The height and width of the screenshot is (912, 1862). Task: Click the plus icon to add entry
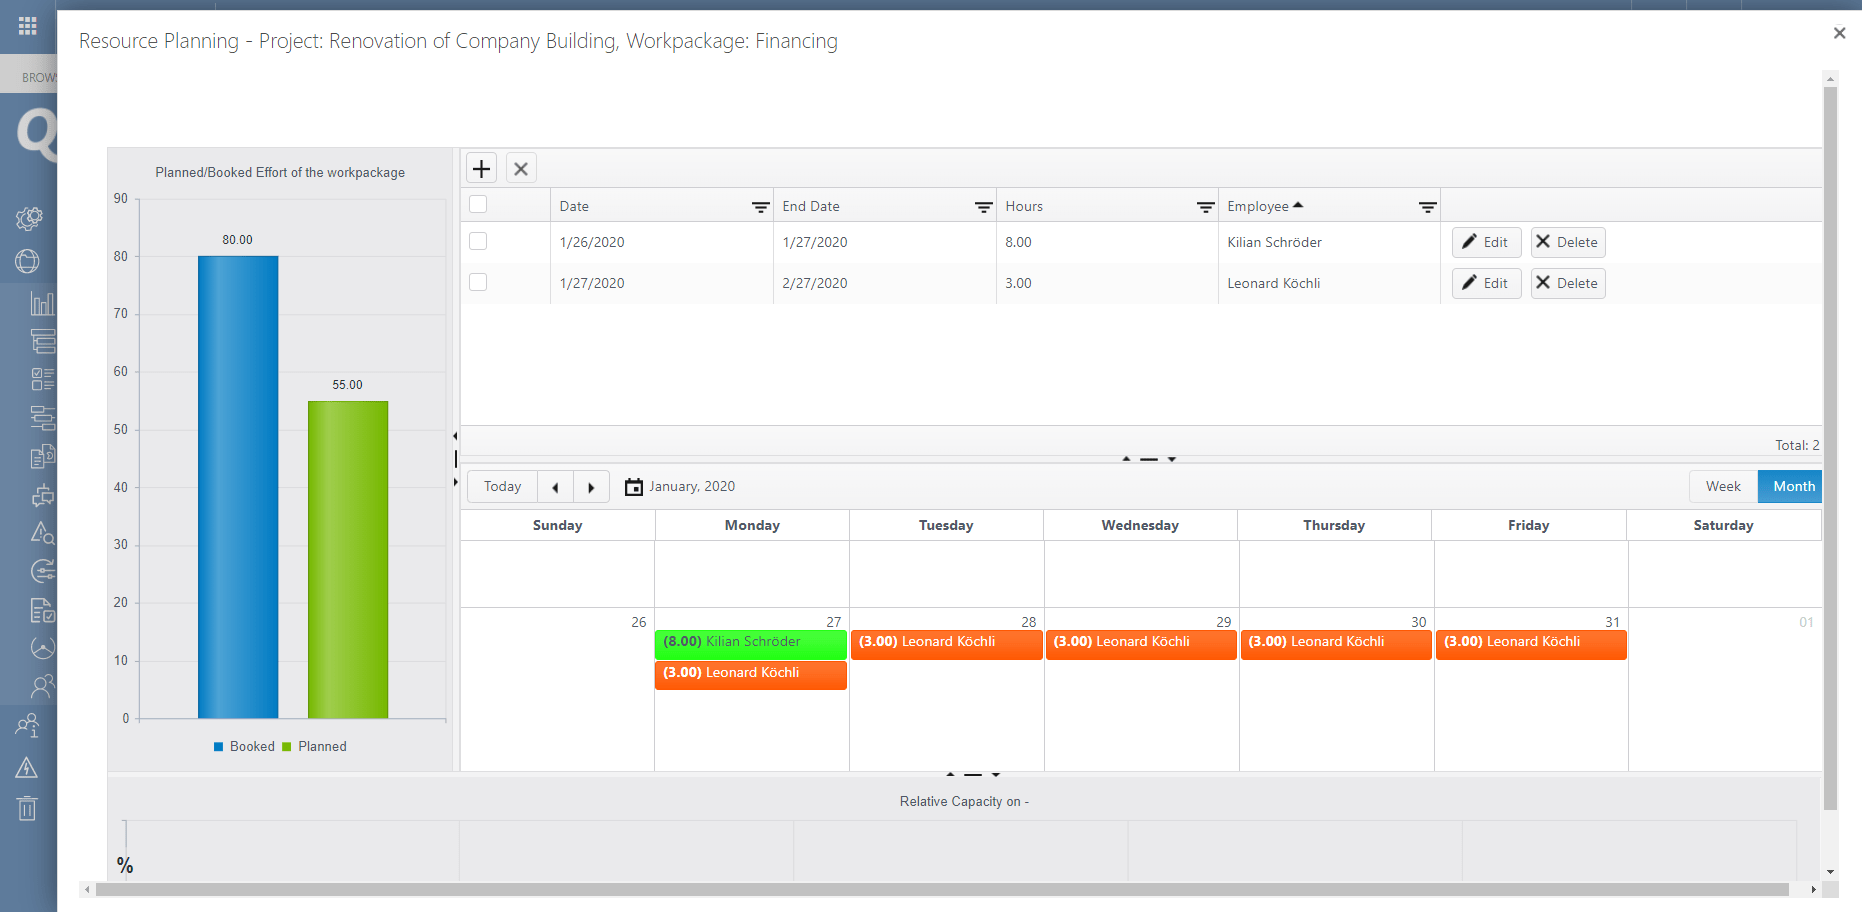pos(481,168)
